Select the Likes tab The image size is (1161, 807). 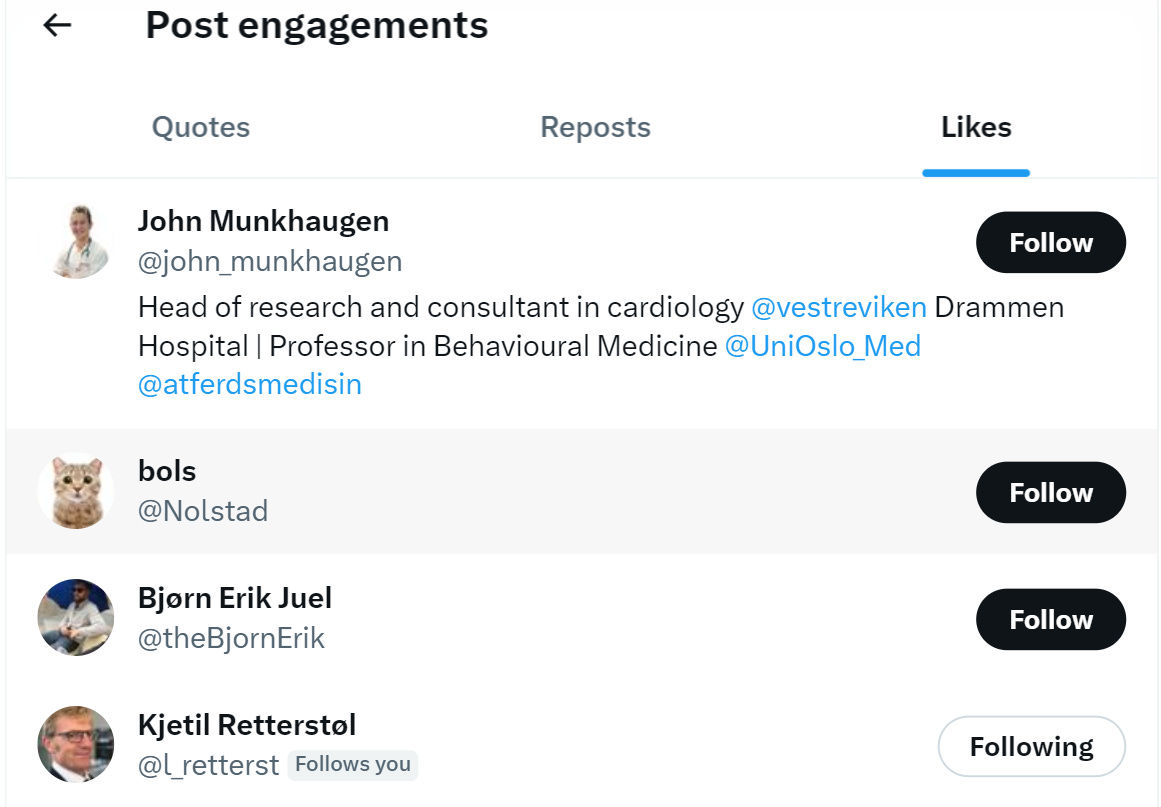coord(976,128)
